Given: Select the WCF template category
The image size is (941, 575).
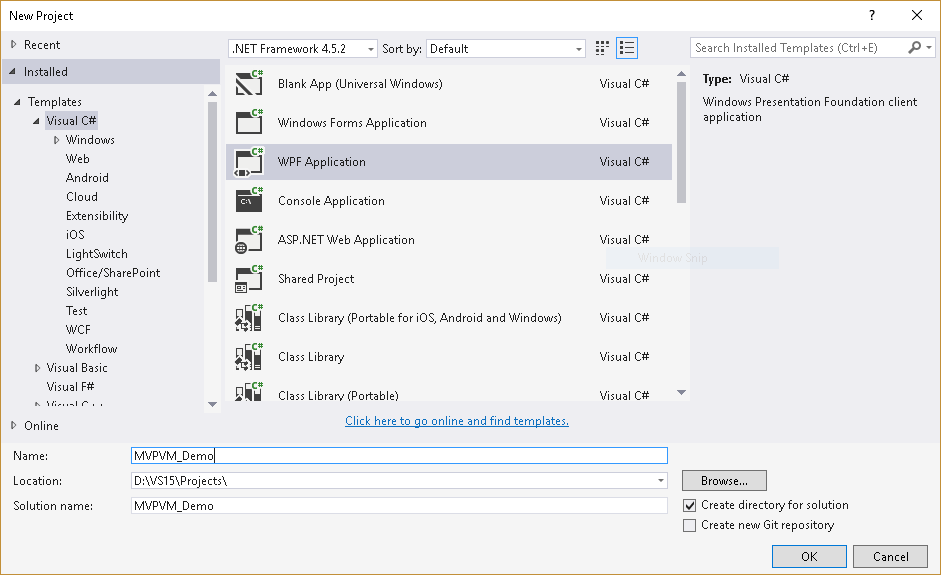Looking at the screenshot, I should coord(78,330).
